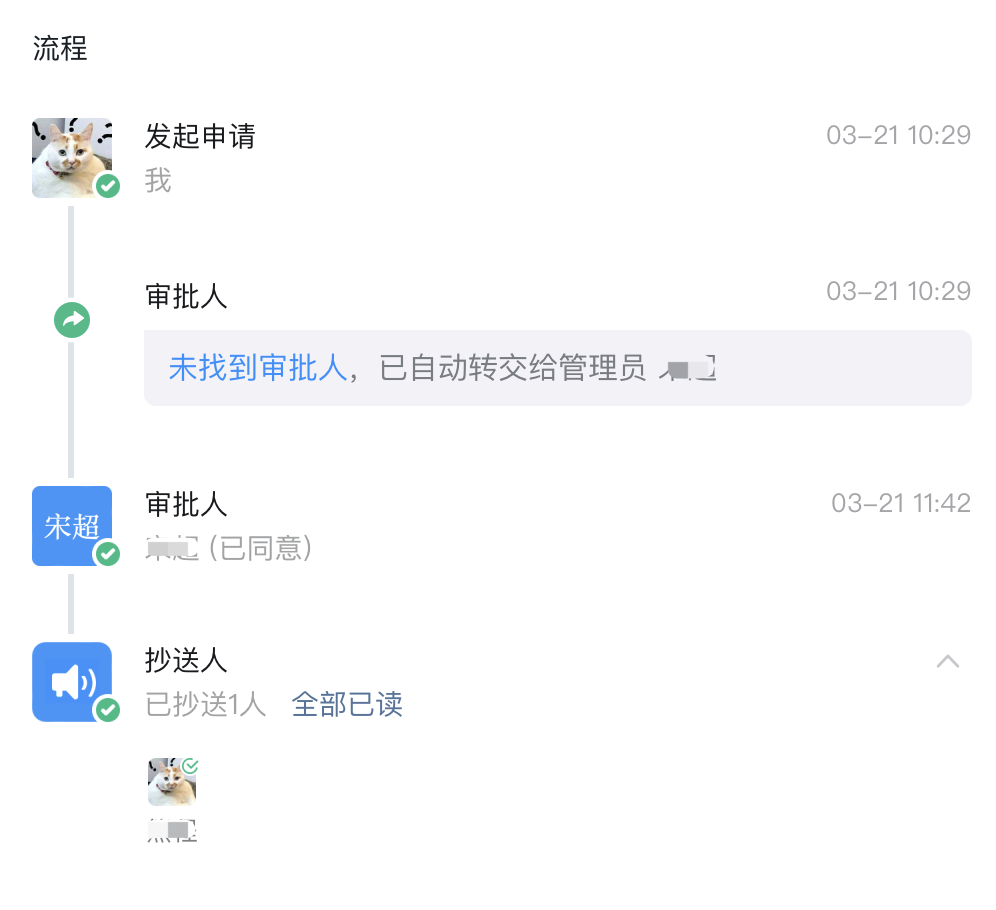Click the green forward arrow icon
Image resolution: width=996 pixels, height=910 pixels.
(x=72, y=320)
